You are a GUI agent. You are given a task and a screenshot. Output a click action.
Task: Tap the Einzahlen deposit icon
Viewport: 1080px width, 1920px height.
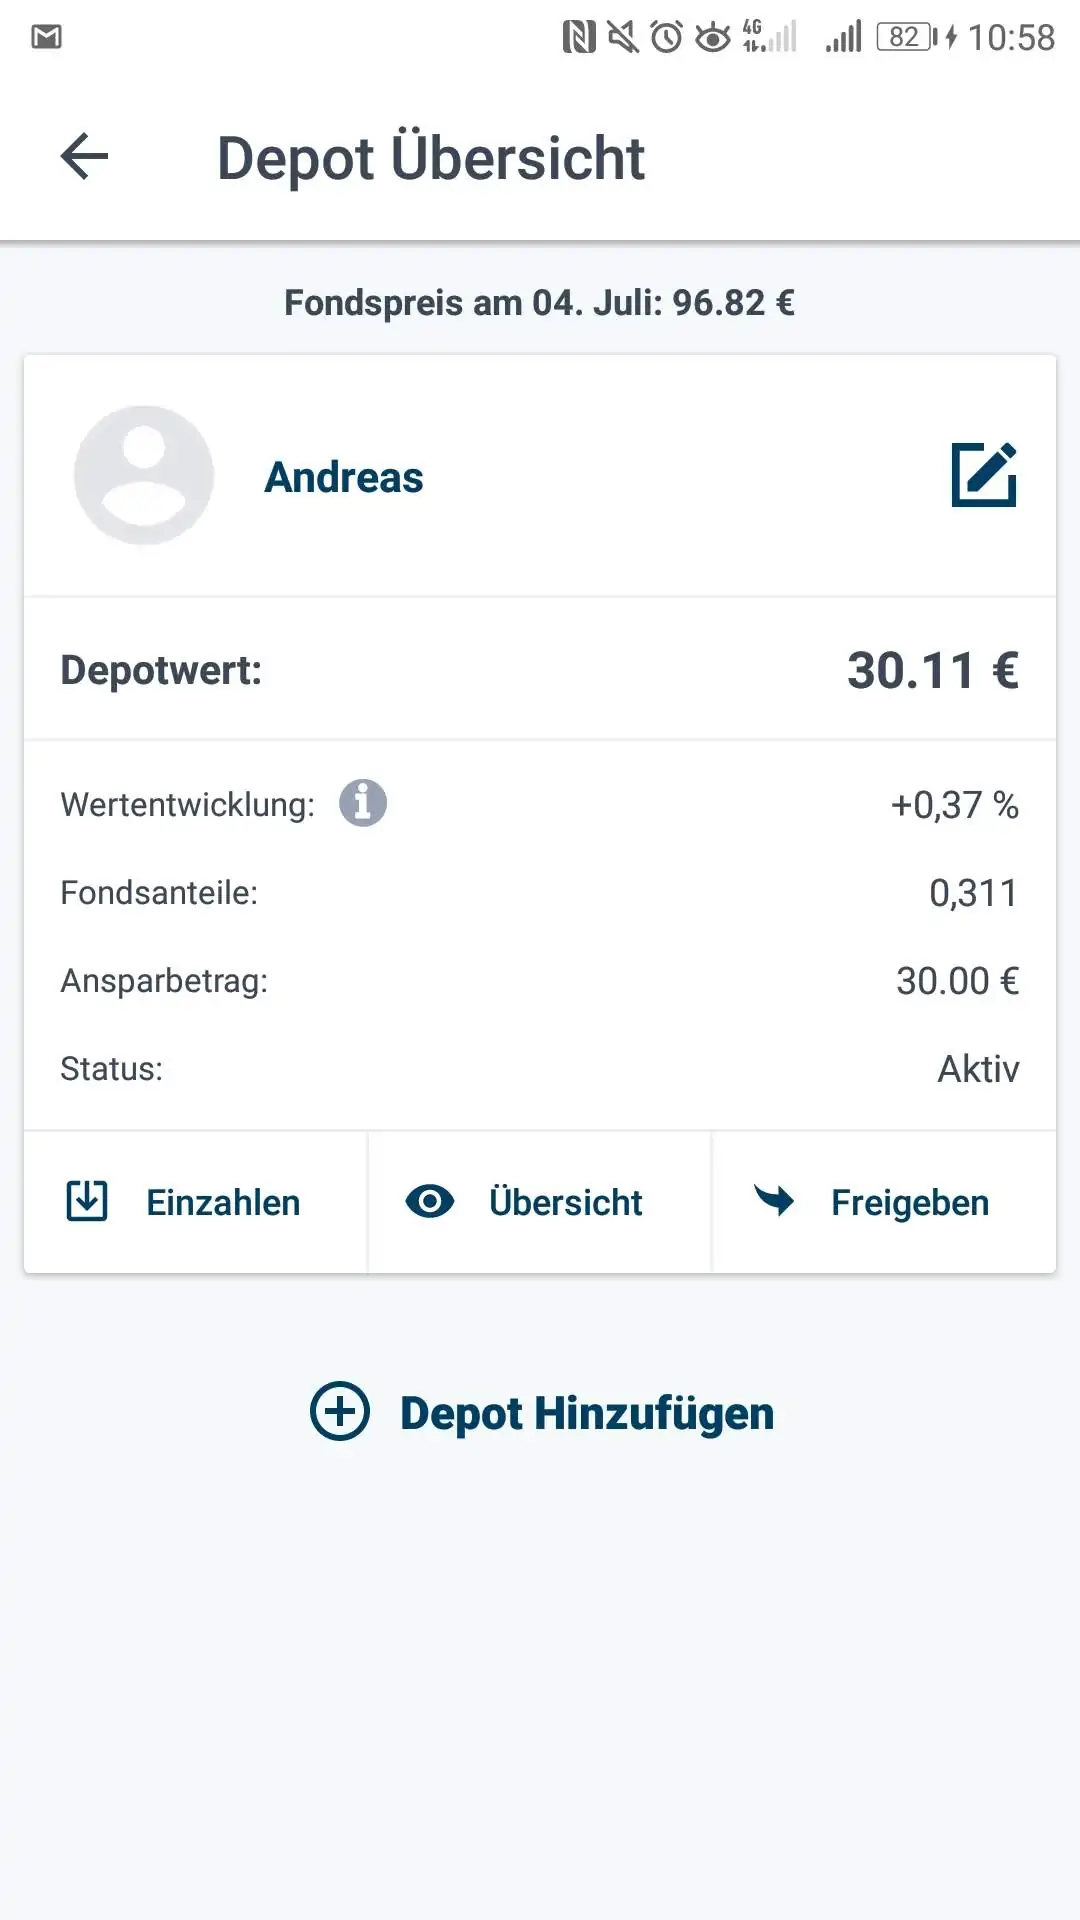(x=87, y=1201)
